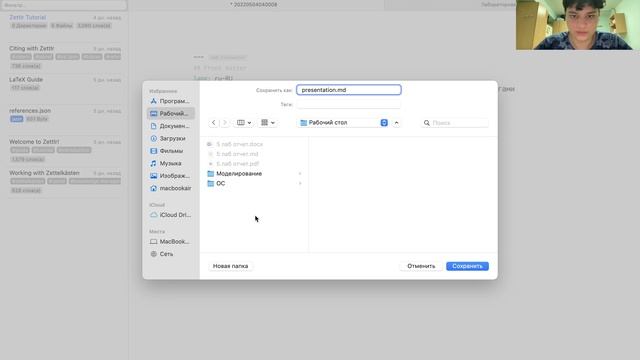The height and width of the screenshot is (360, 640).
Task: Click the Загрузки download icon
Action: [153, 138]
